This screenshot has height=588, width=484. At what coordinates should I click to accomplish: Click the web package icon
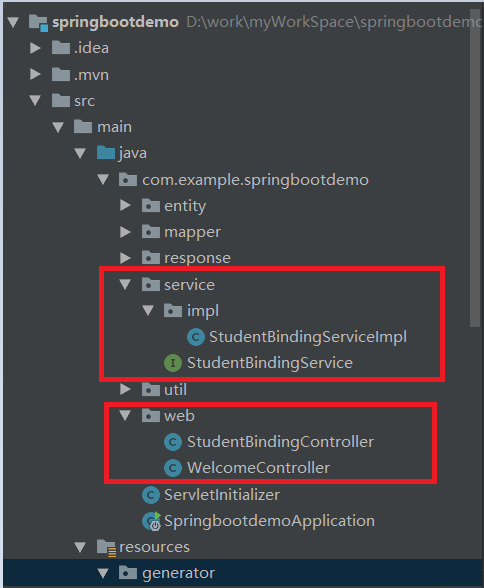(151, 415)
